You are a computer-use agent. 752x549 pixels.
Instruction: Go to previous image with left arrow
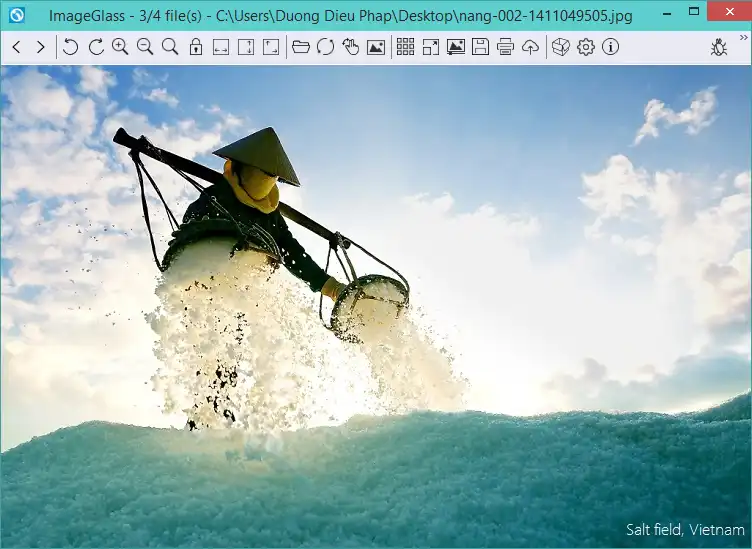[16, 47]
